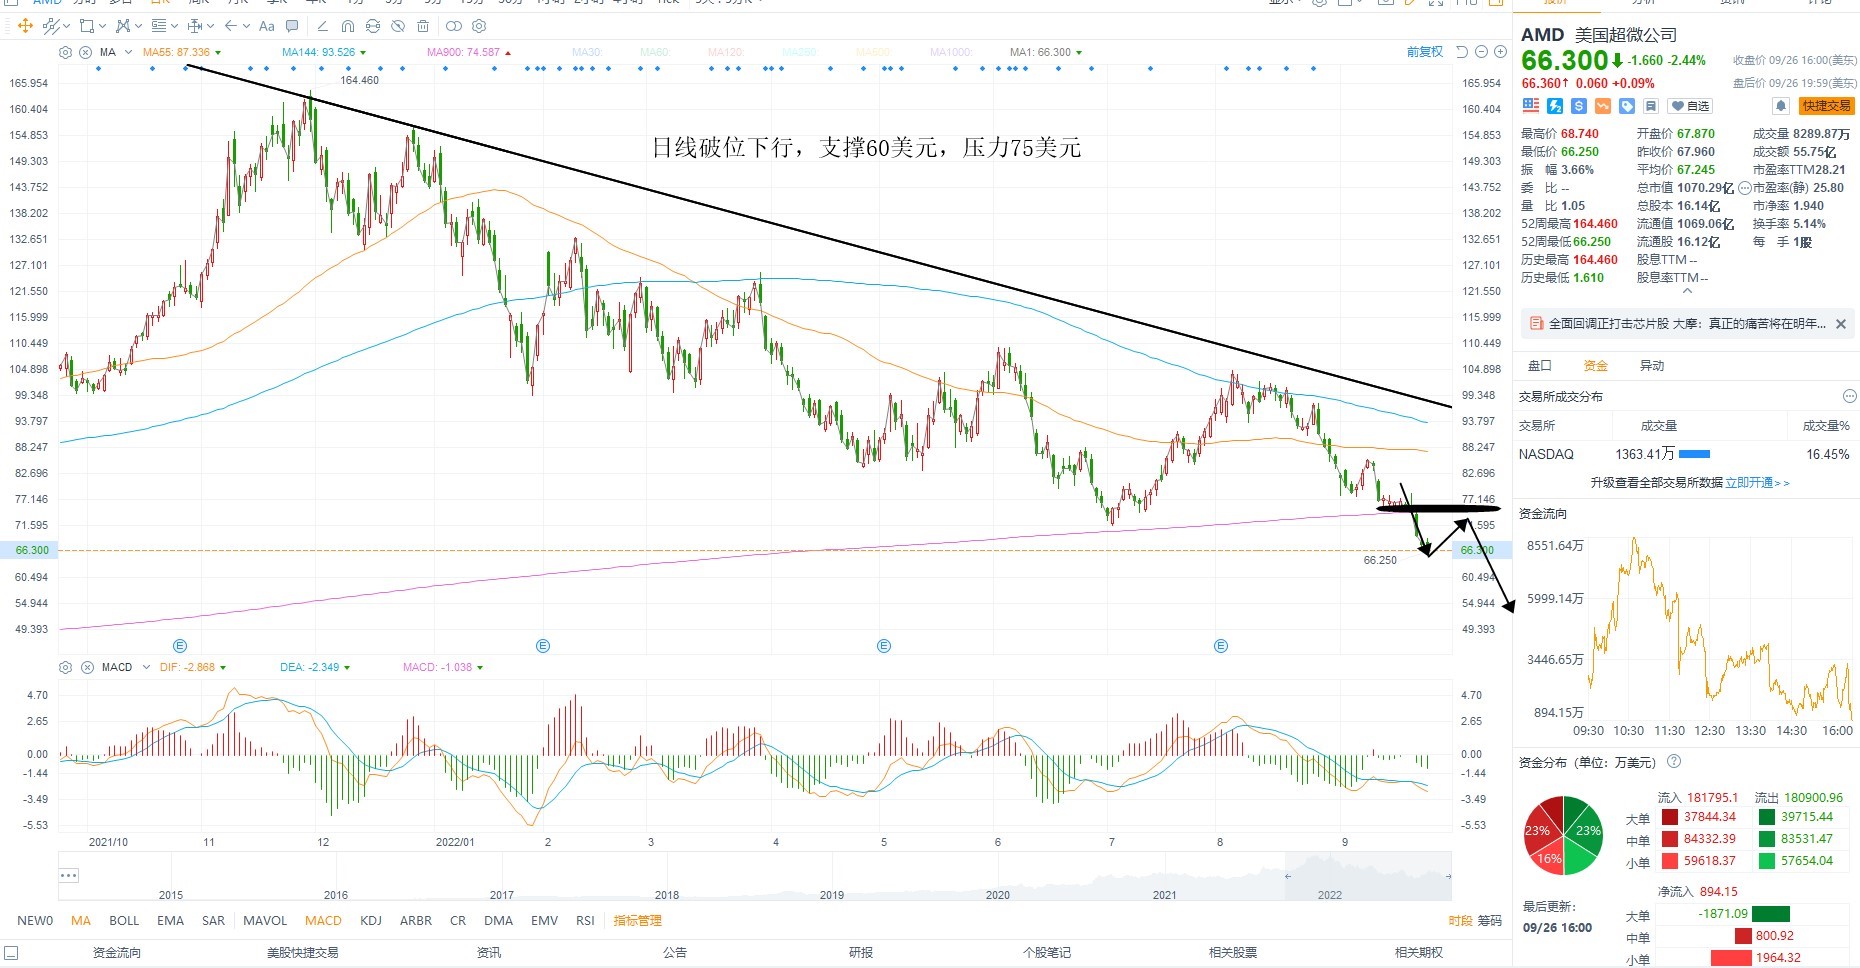Collapse quote details with up chevron
This screenshot has width=1860, height=968.
[x=1687, y=291]
